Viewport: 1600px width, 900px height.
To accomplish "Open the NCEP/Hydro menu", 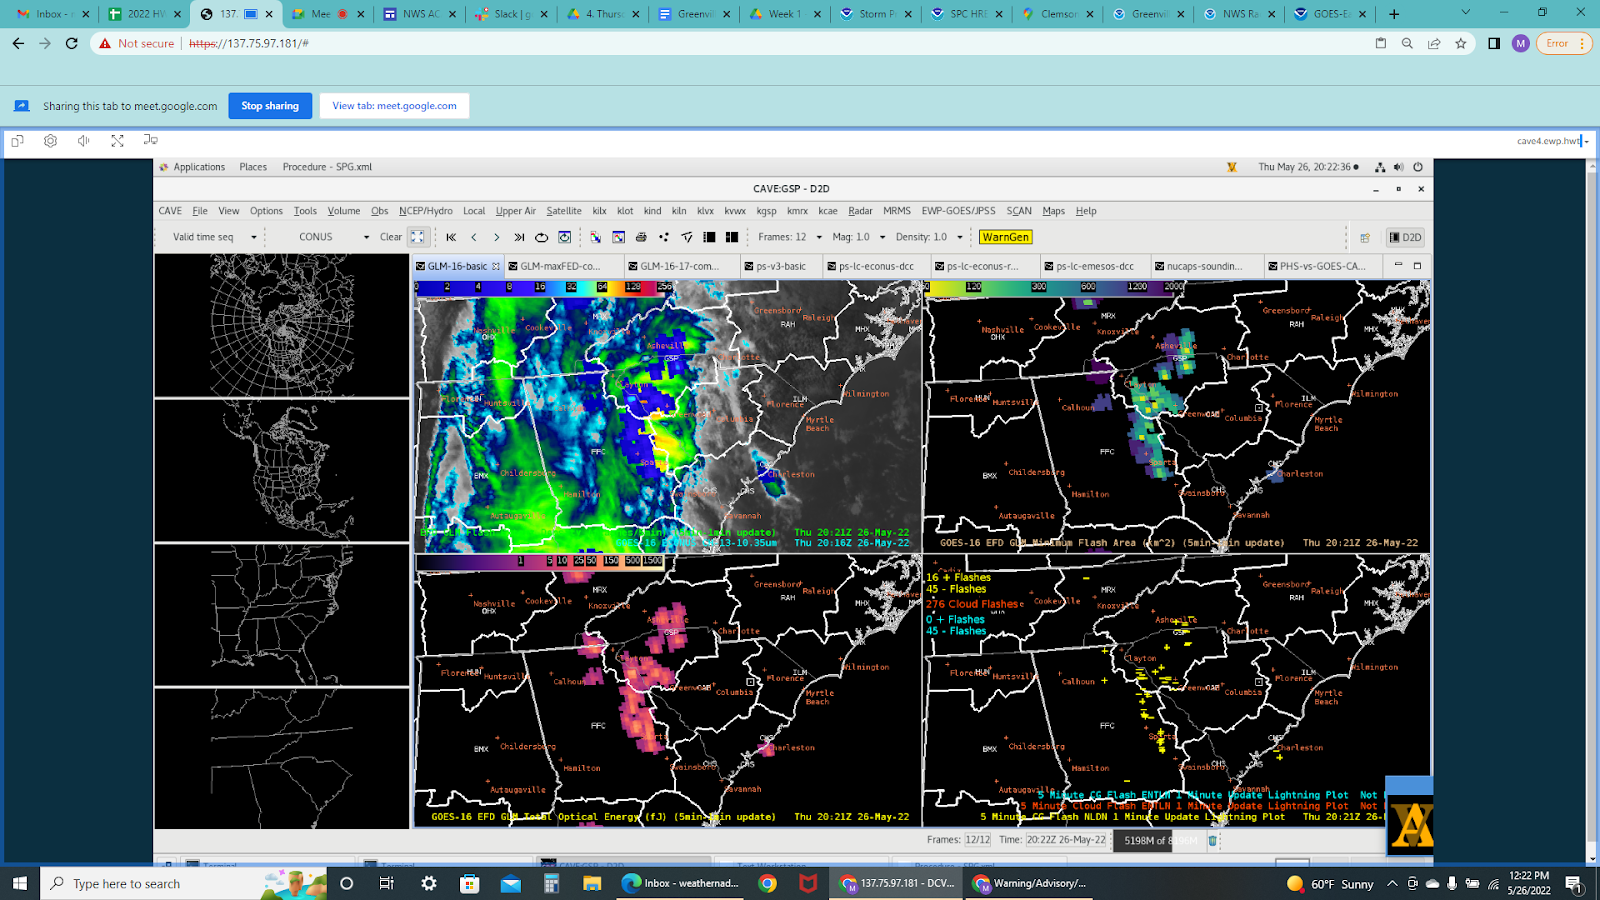I will point(426,211).
